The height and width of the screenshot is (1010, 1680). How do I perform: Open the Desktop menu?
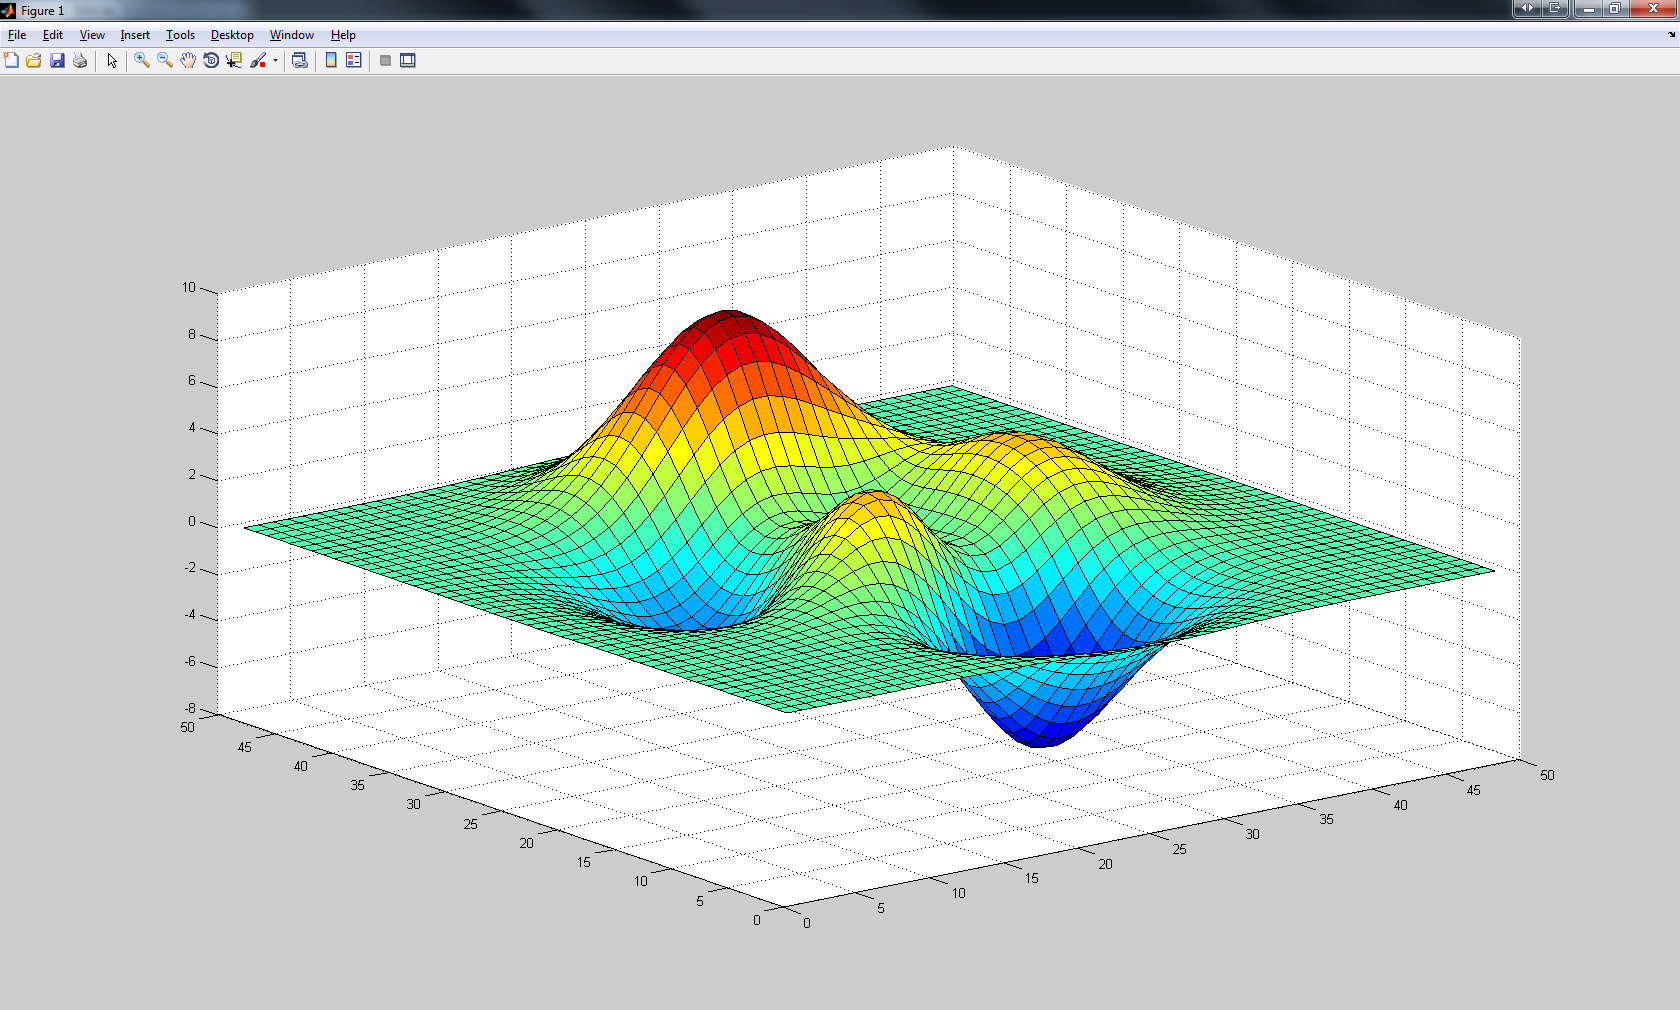(x=232, y=35)
